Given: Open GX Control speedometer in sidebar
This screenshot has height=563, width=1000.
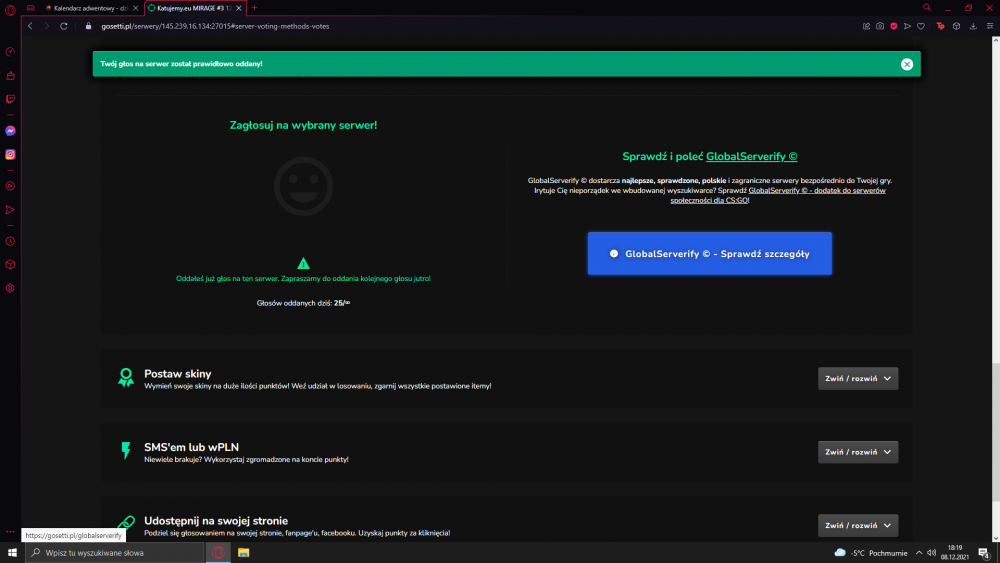Looking at the screenshot, I should pyautogui.click(x=10, y=52).
